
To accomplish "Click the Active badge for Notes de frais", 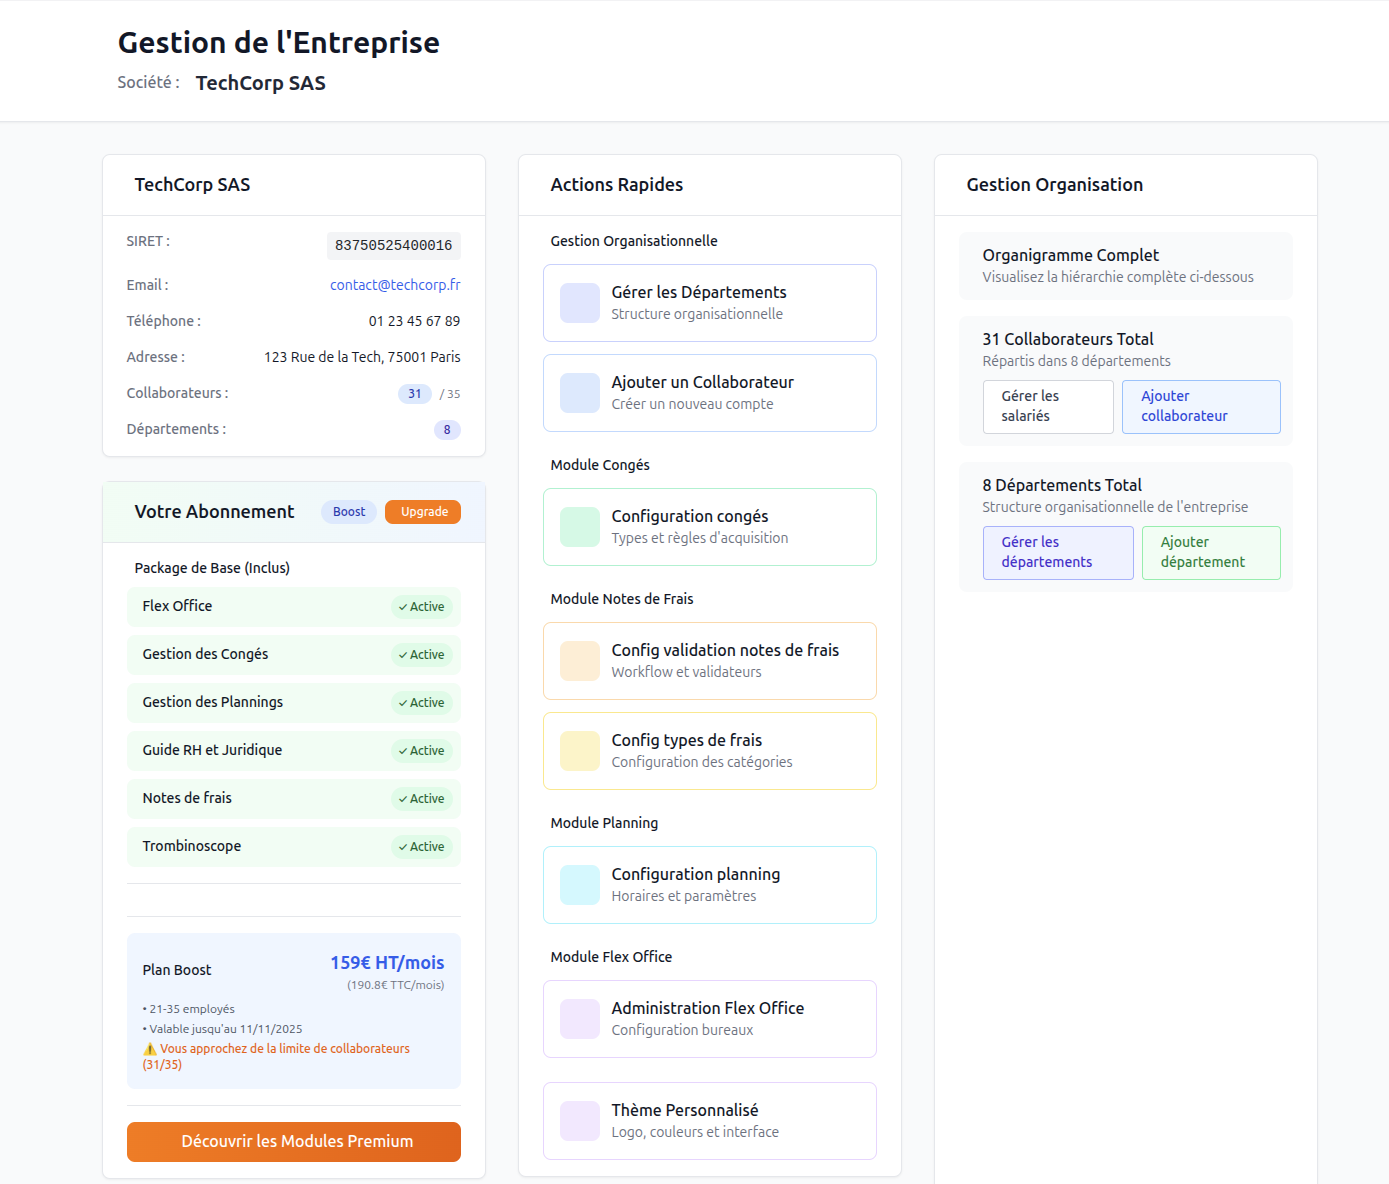I will pos(421,799).
